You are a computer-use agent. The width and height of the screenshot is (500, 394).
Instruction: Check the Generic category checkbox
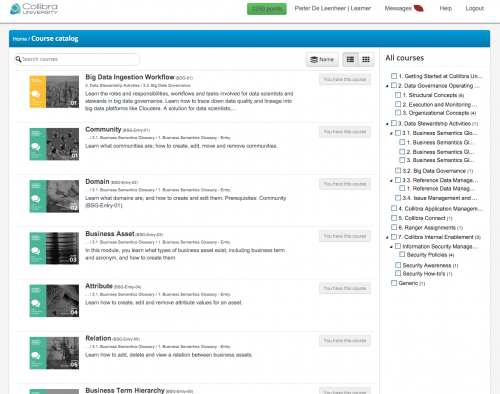tap(394, 283)
